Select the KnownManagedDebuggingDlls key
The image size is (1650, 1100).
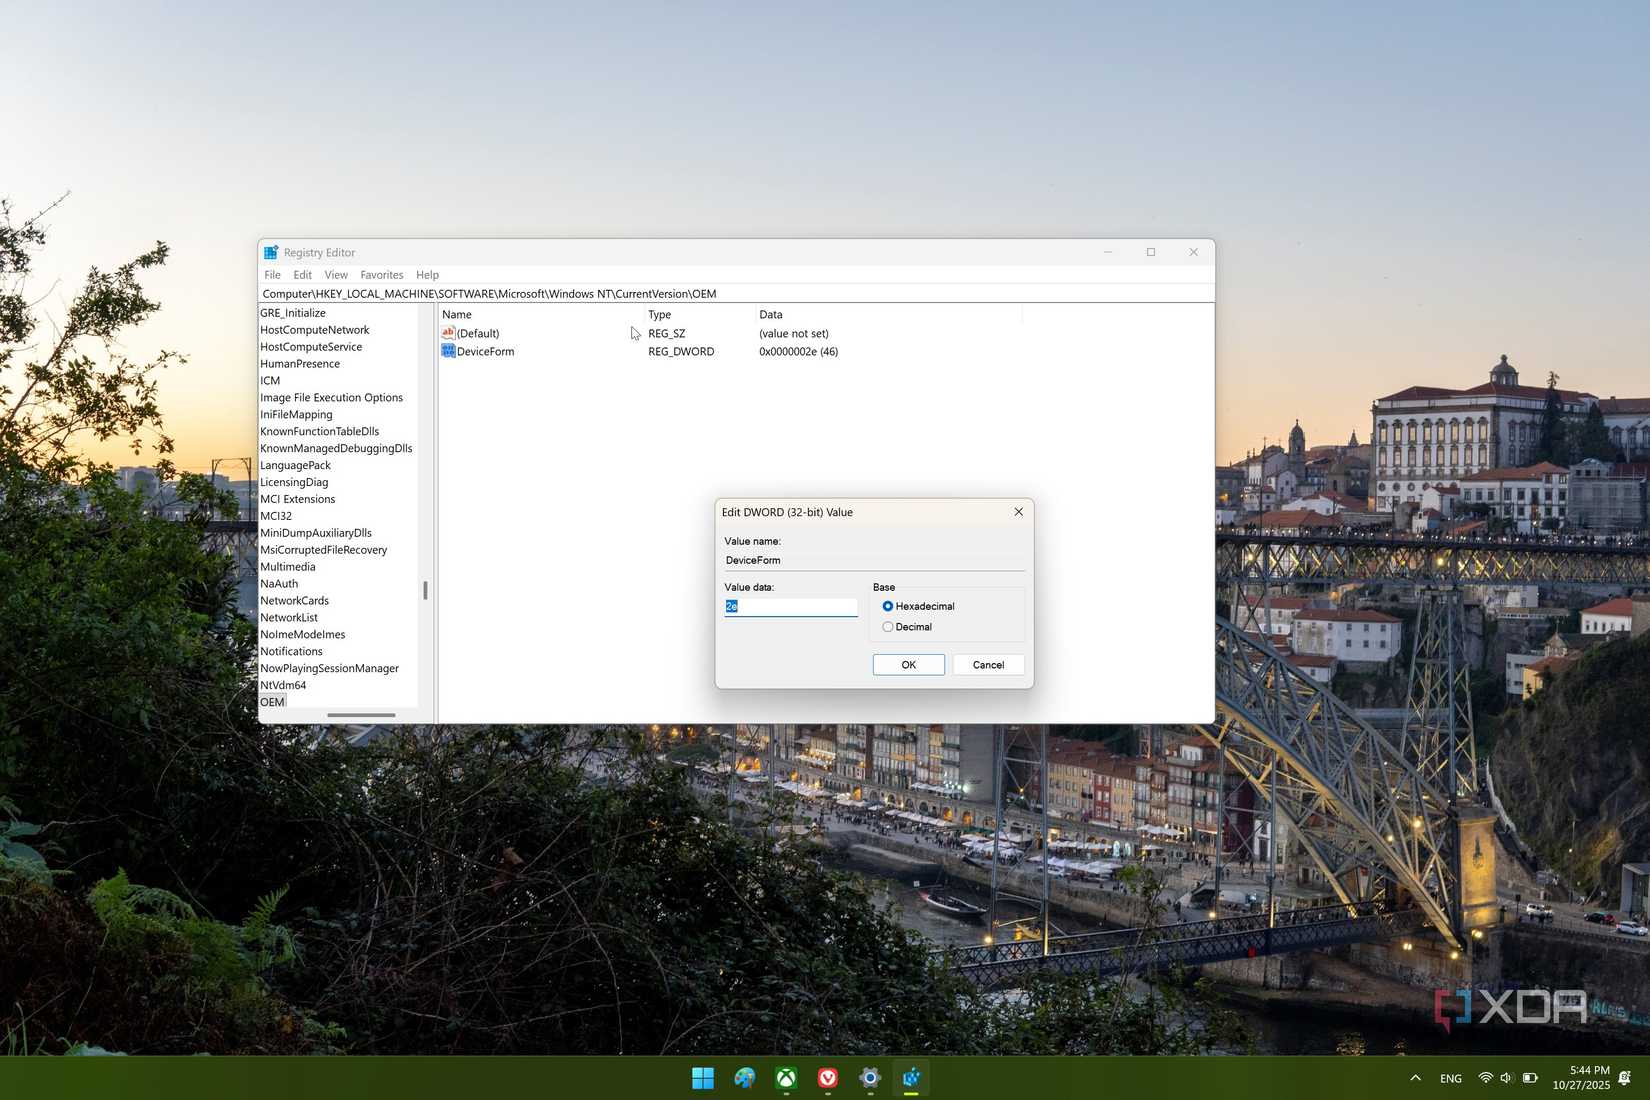click(x=336, y=449)
